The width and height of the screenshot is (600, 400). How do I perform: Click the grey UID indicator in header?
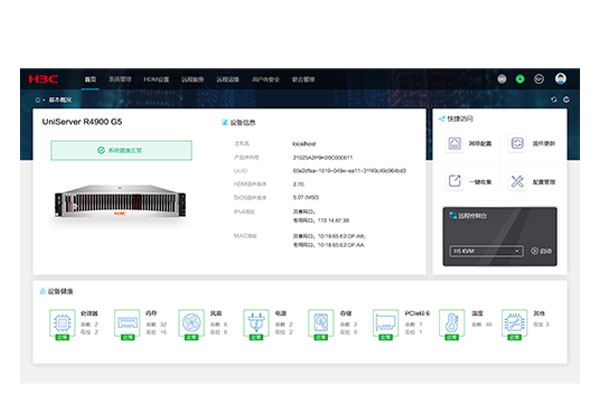[x=502, y=79]
